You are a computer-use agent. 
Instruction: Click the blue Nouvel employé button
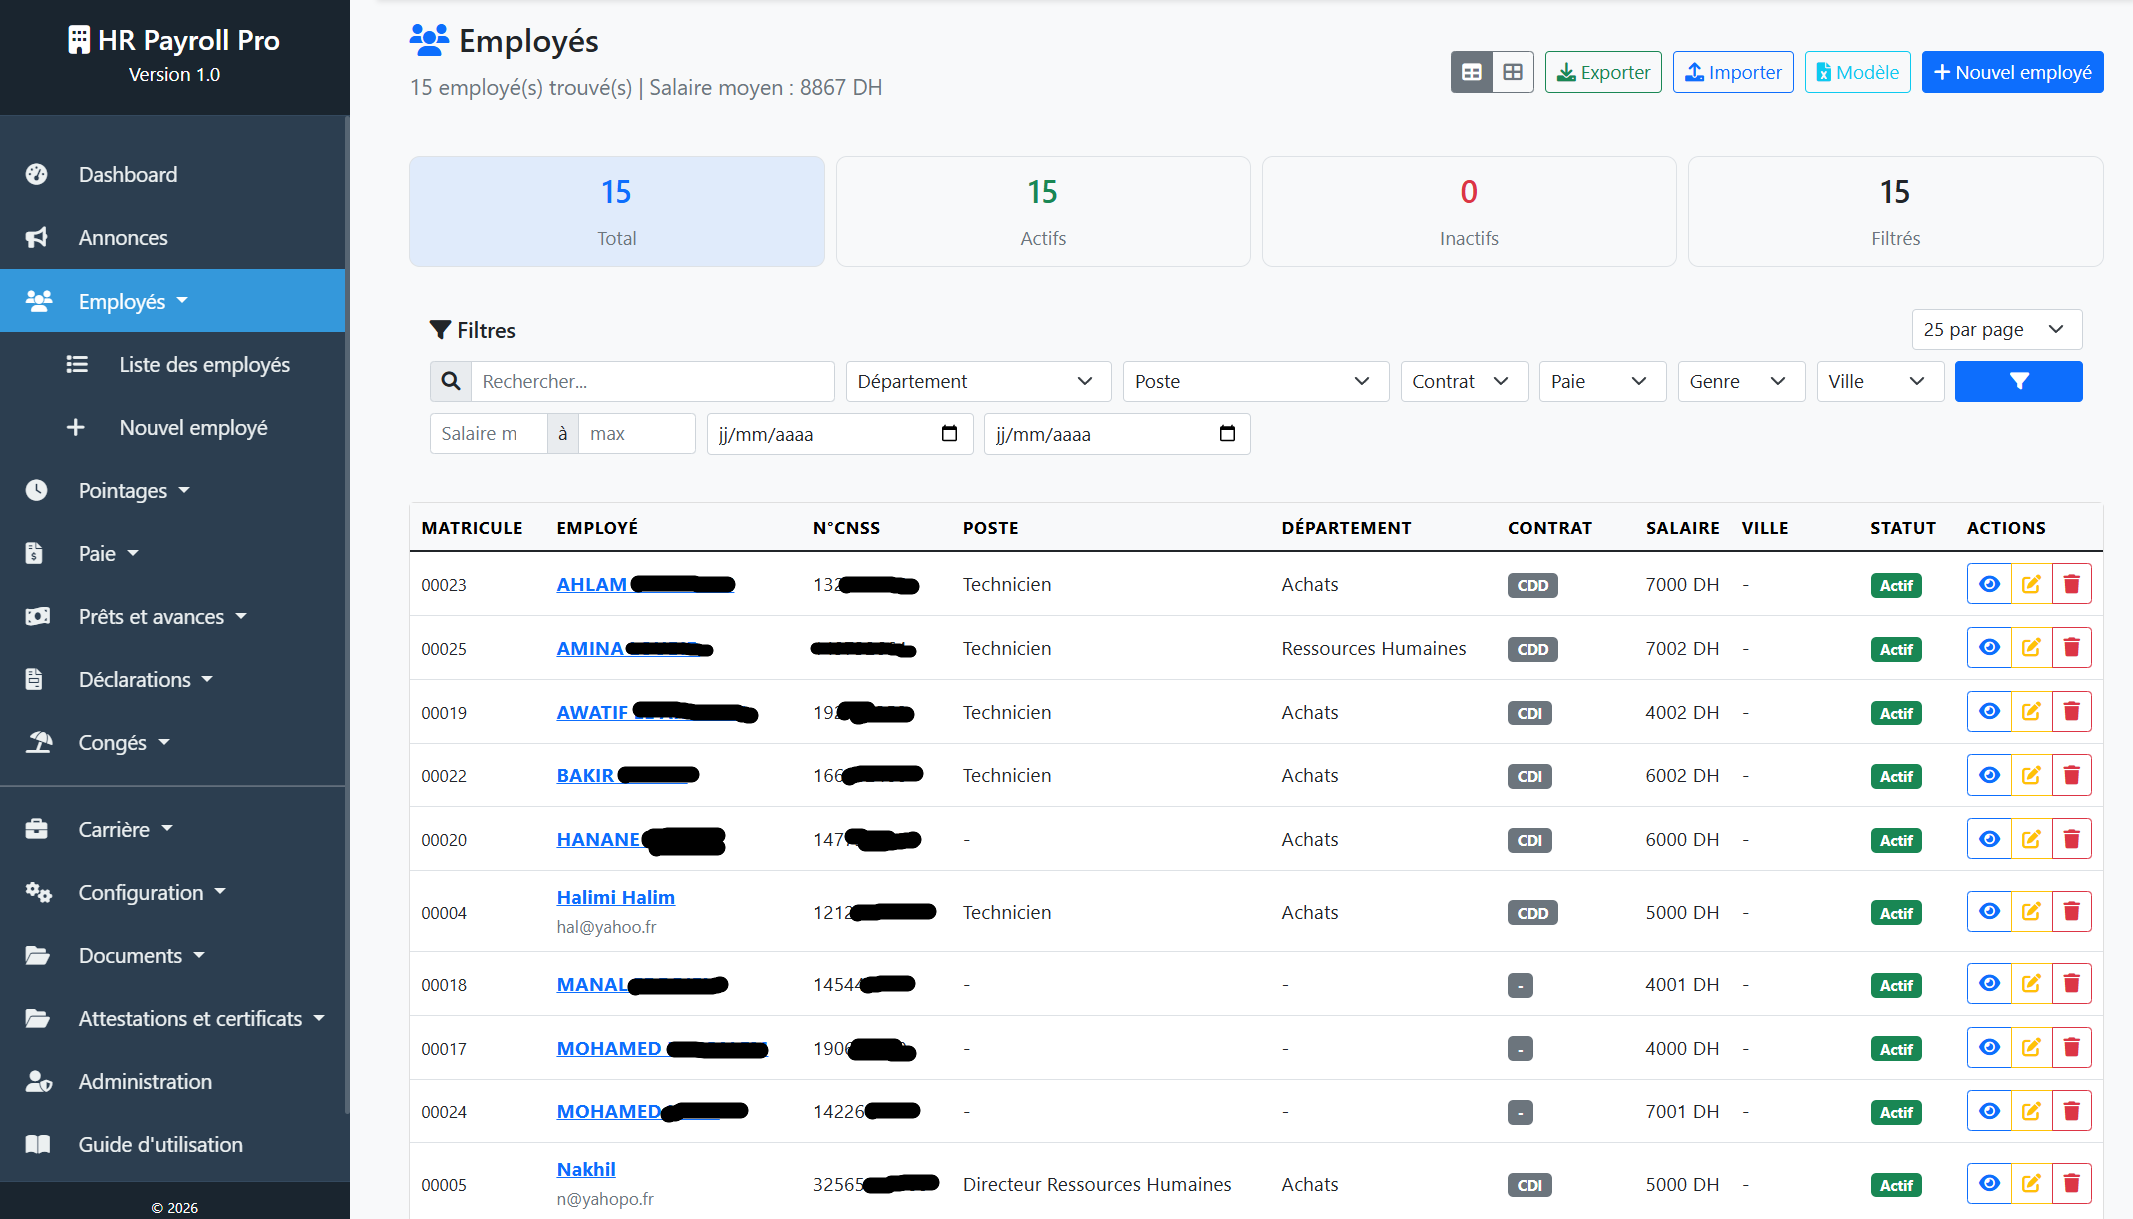coord(2012,72)
